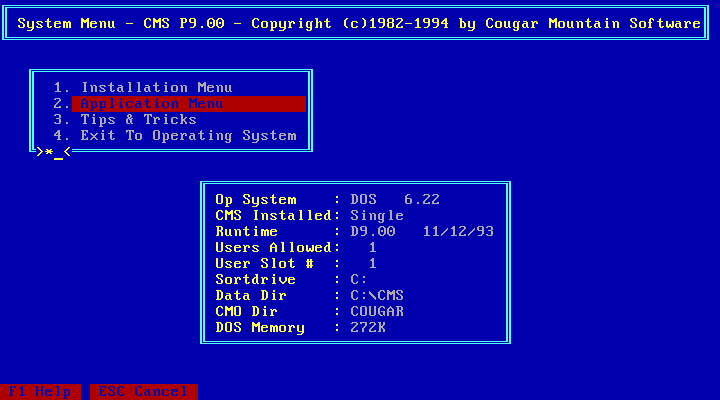Click the F1 Help button
The width and height of the screenshot is (720, 400).
pos(40,392)
